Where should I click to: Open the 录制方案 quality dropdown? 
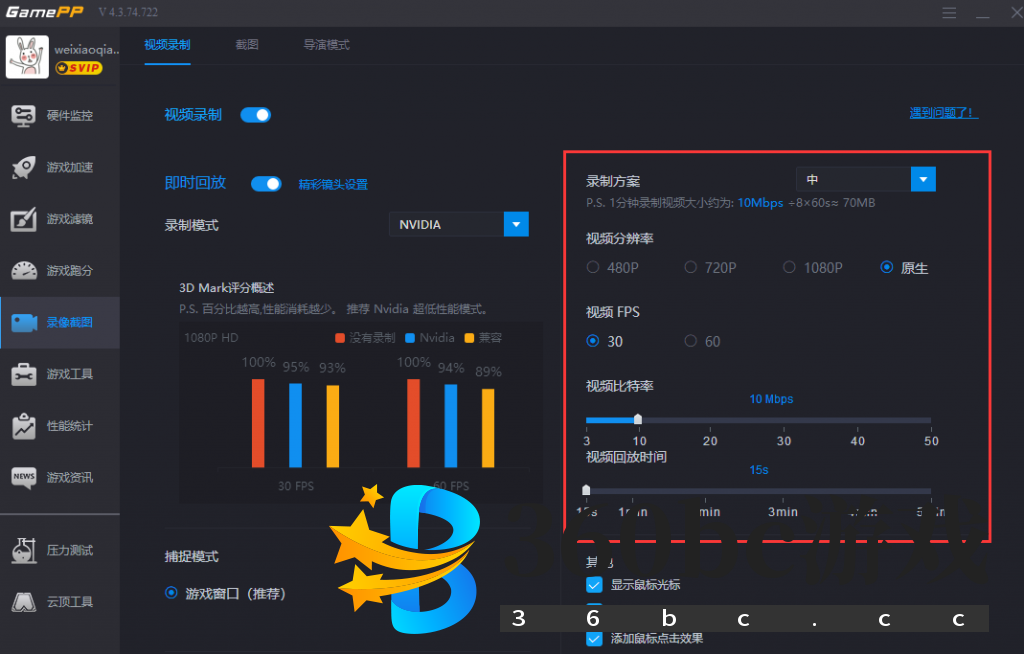tap(866, 178)
